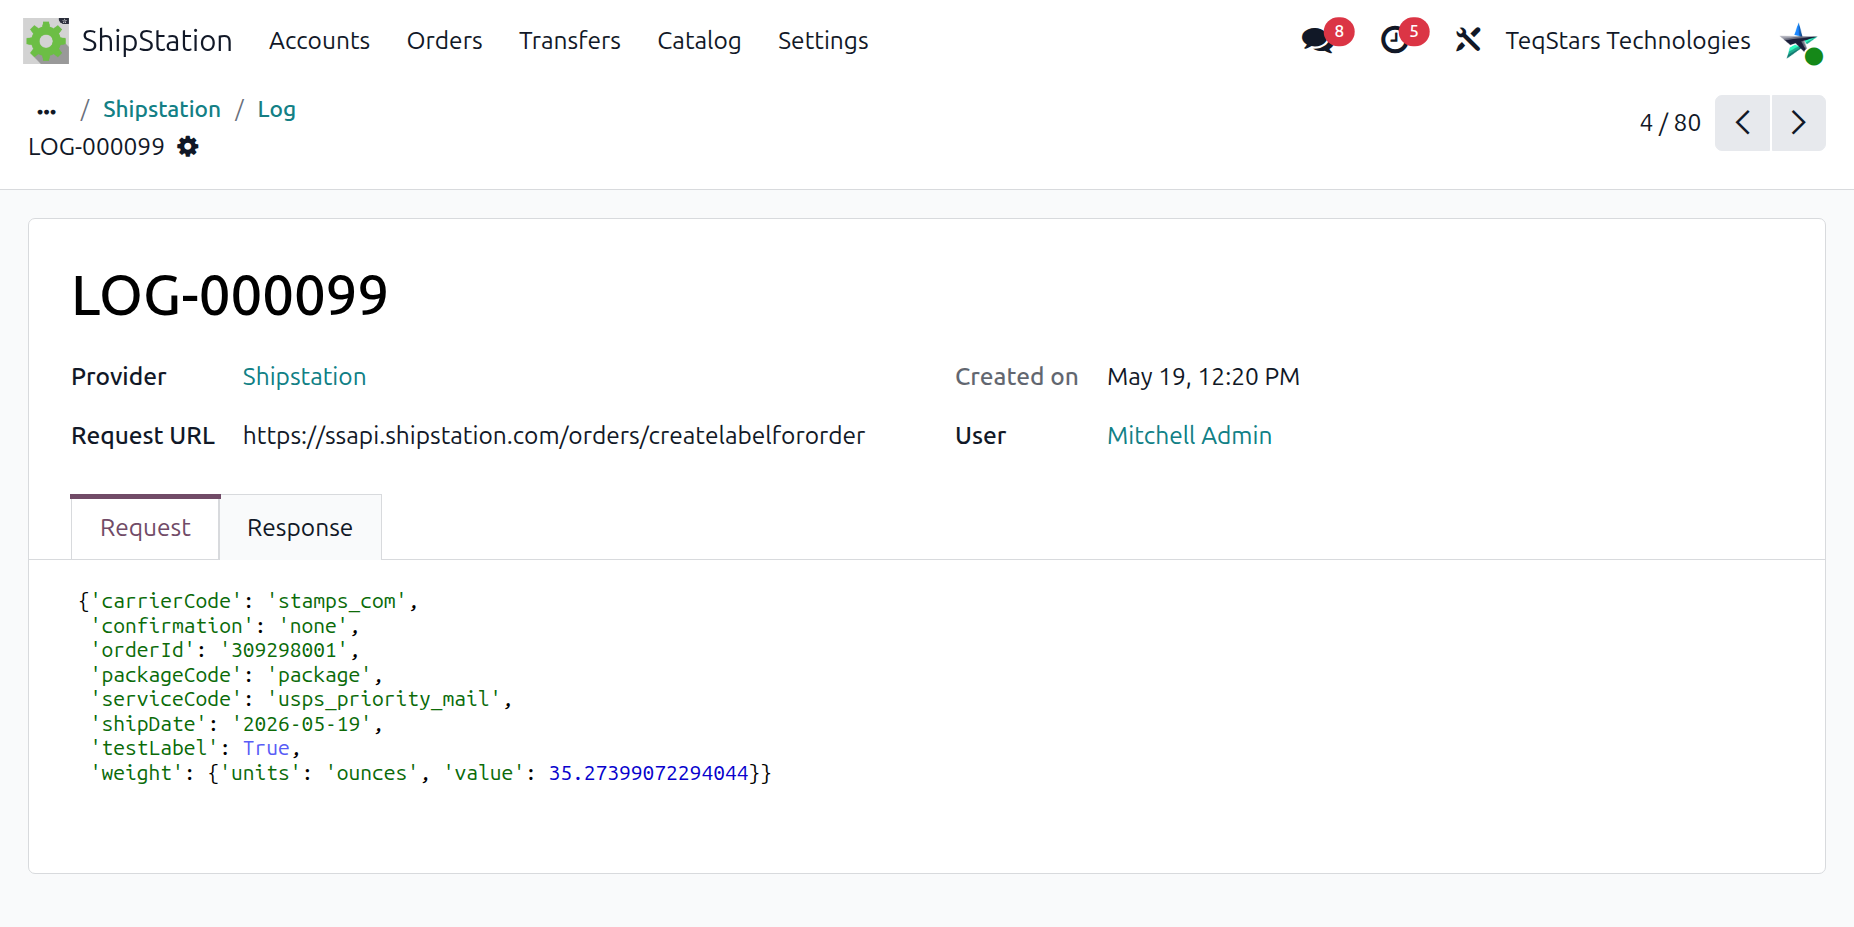Image resolution: width=1854 pixels, height=927 pixels.
Task: Click the Created on date May 19, 12:20 PM
Action: tap(1203, 377)
